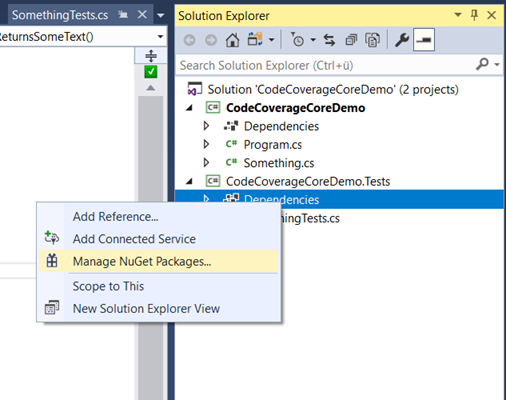Switch views using the Solutions and Folders icon
The height and width of the screenshot is (400, 506).
click(255, 40)
